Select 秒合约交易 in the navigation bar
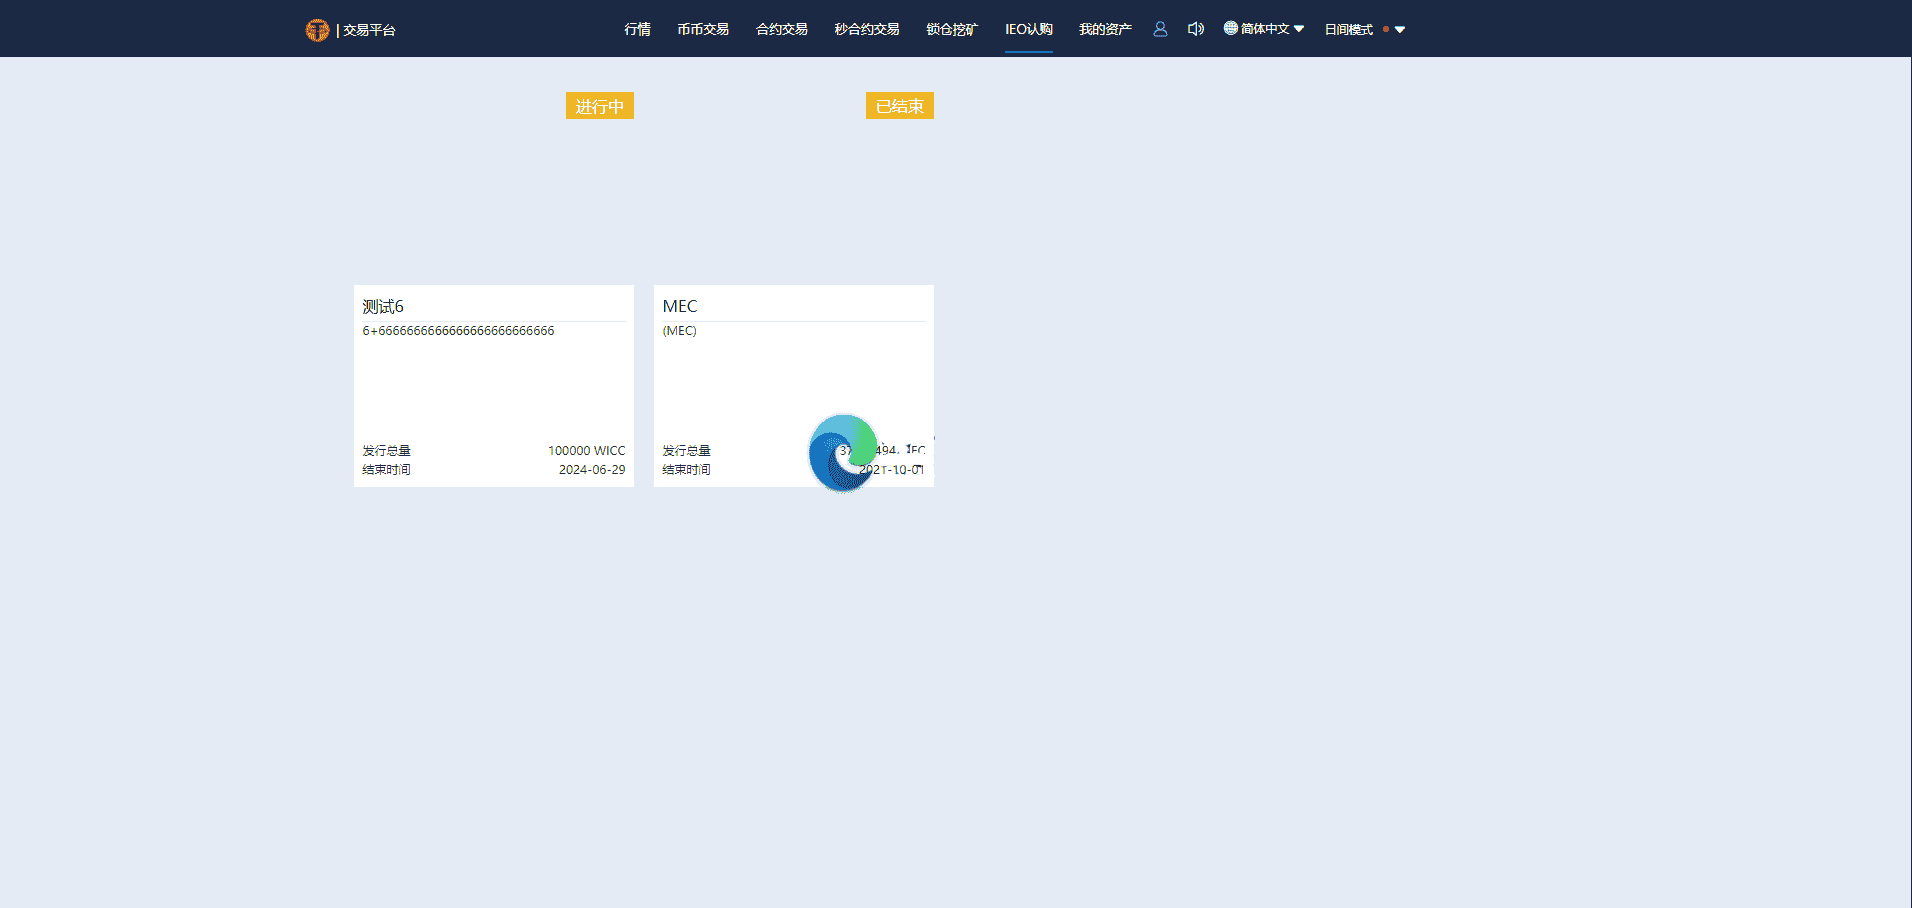The height and width of the screenshot is (908, 1912). (867, 29)
